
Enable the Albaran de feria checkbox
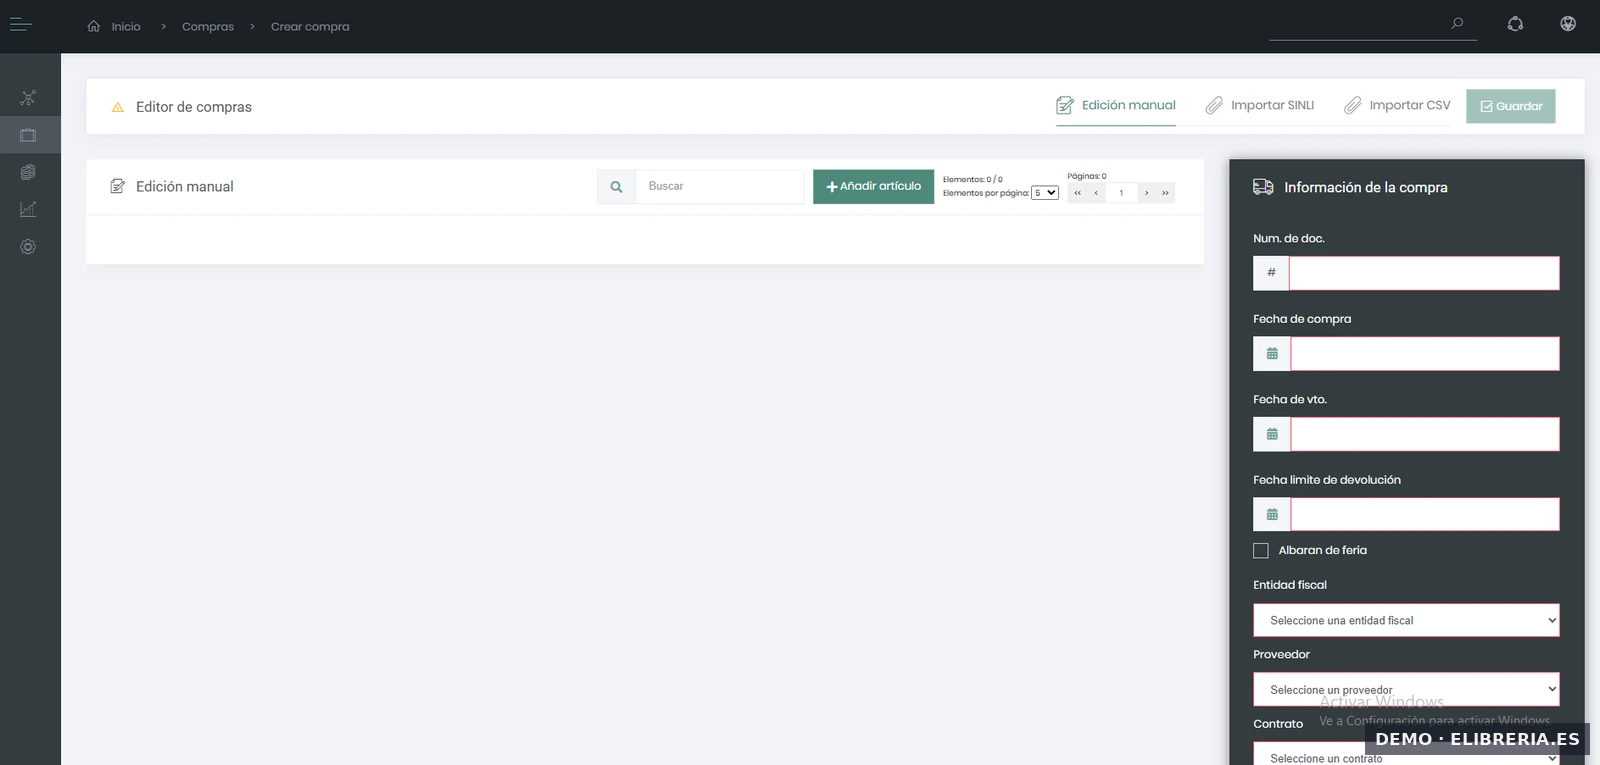click(x=1261, y=551)
